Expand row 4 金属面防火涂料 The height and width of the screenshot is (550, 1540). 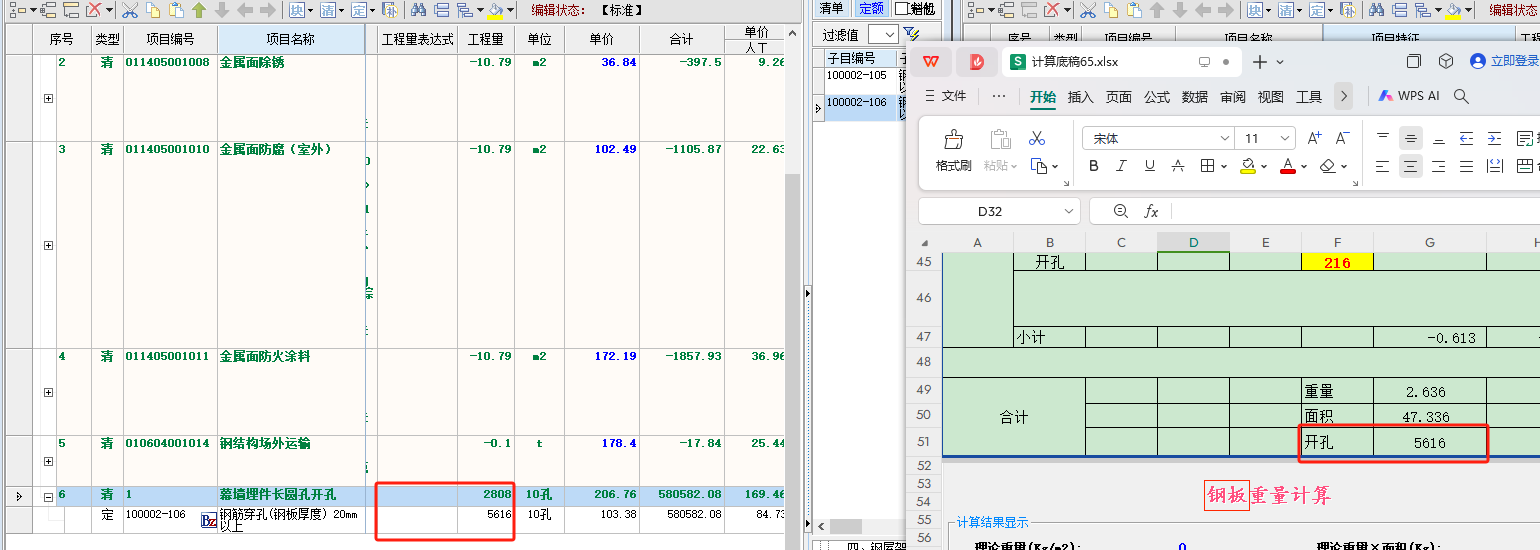pyautogui.click(x=48, y=392)
